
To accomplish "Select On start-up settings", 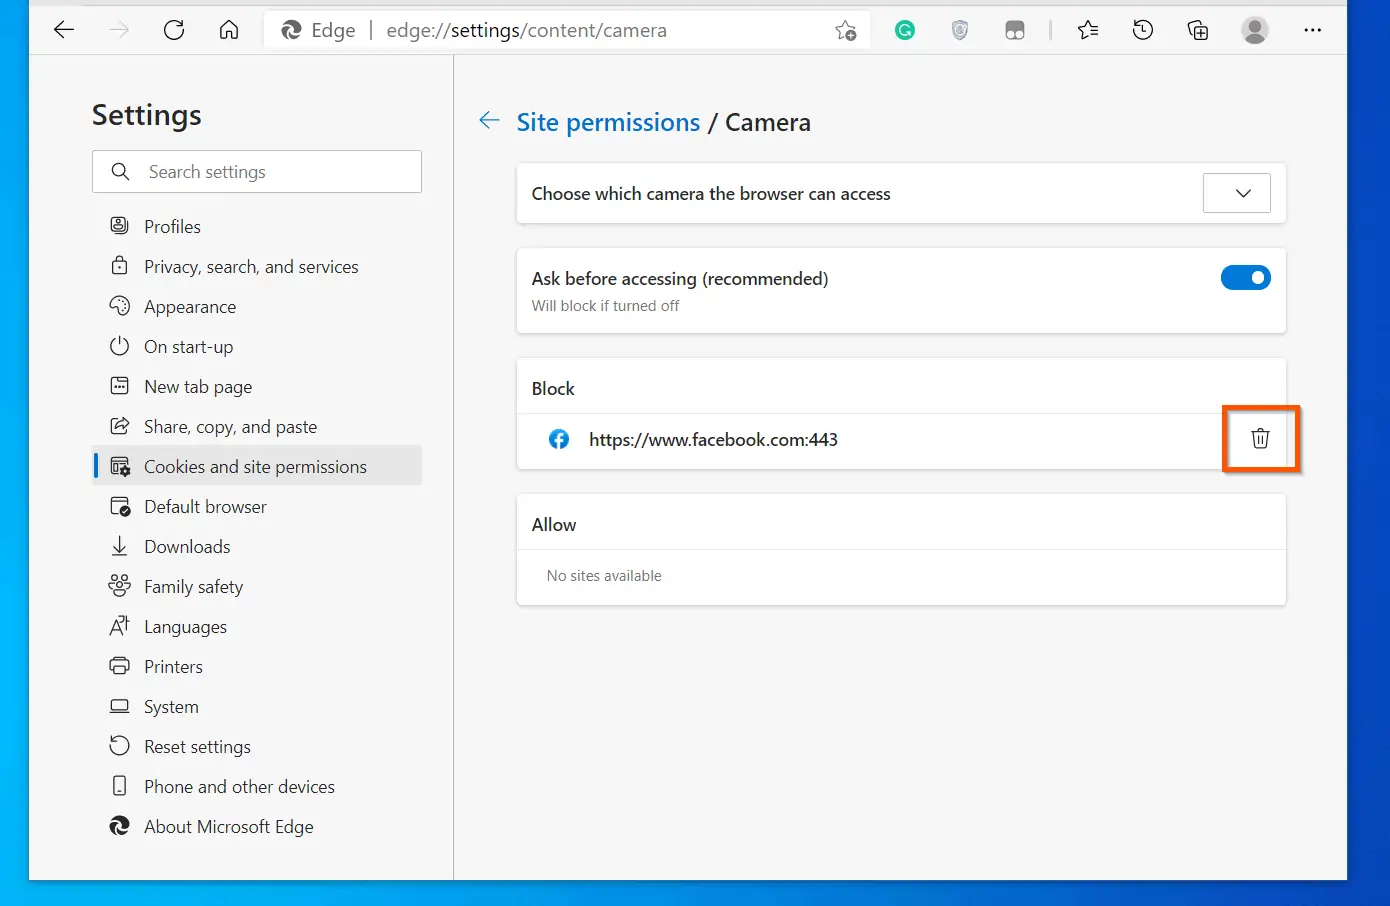I will click(x=257, y=346).
